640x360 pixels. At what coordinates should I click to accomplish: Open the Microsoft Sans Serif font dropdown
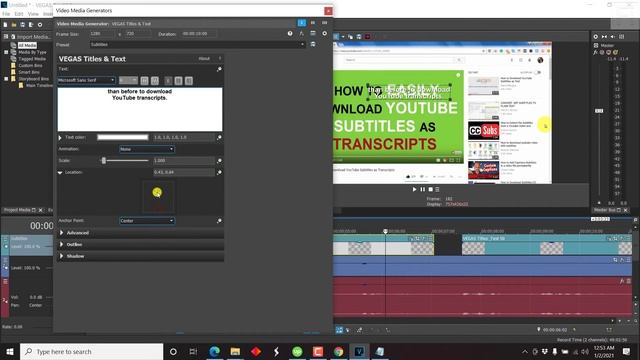click(86, 80)
